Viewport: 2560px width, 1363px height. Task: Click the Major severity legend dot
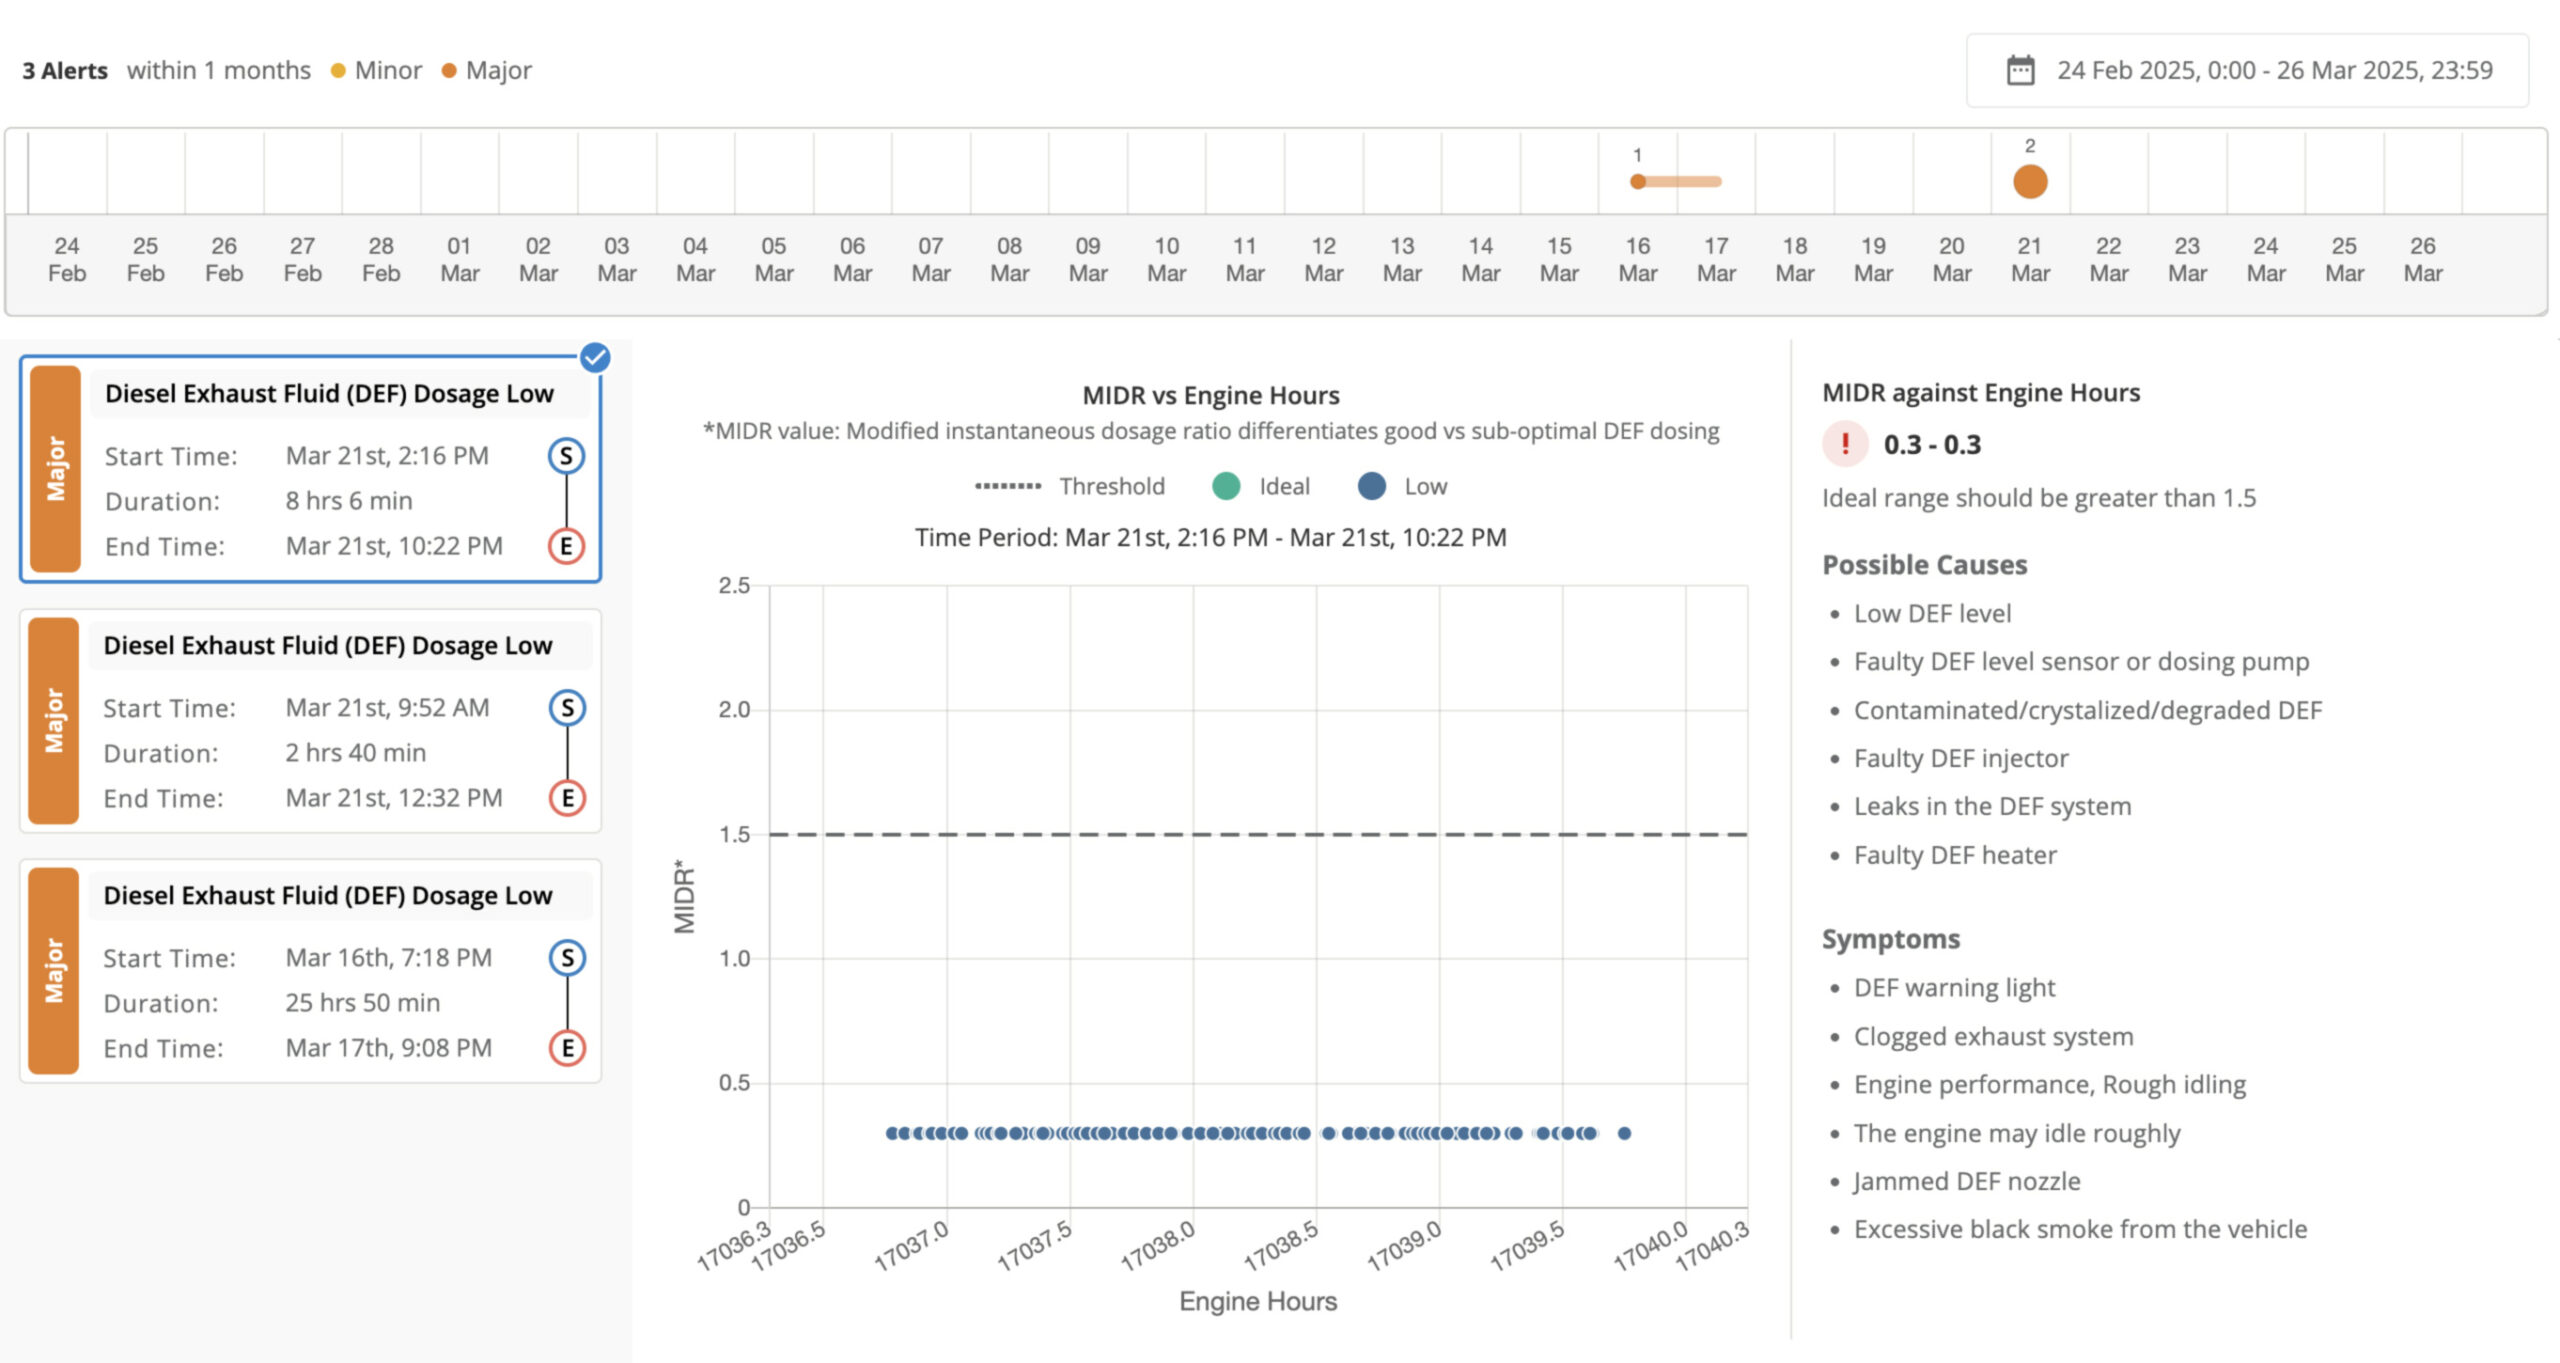pos(449,71)
